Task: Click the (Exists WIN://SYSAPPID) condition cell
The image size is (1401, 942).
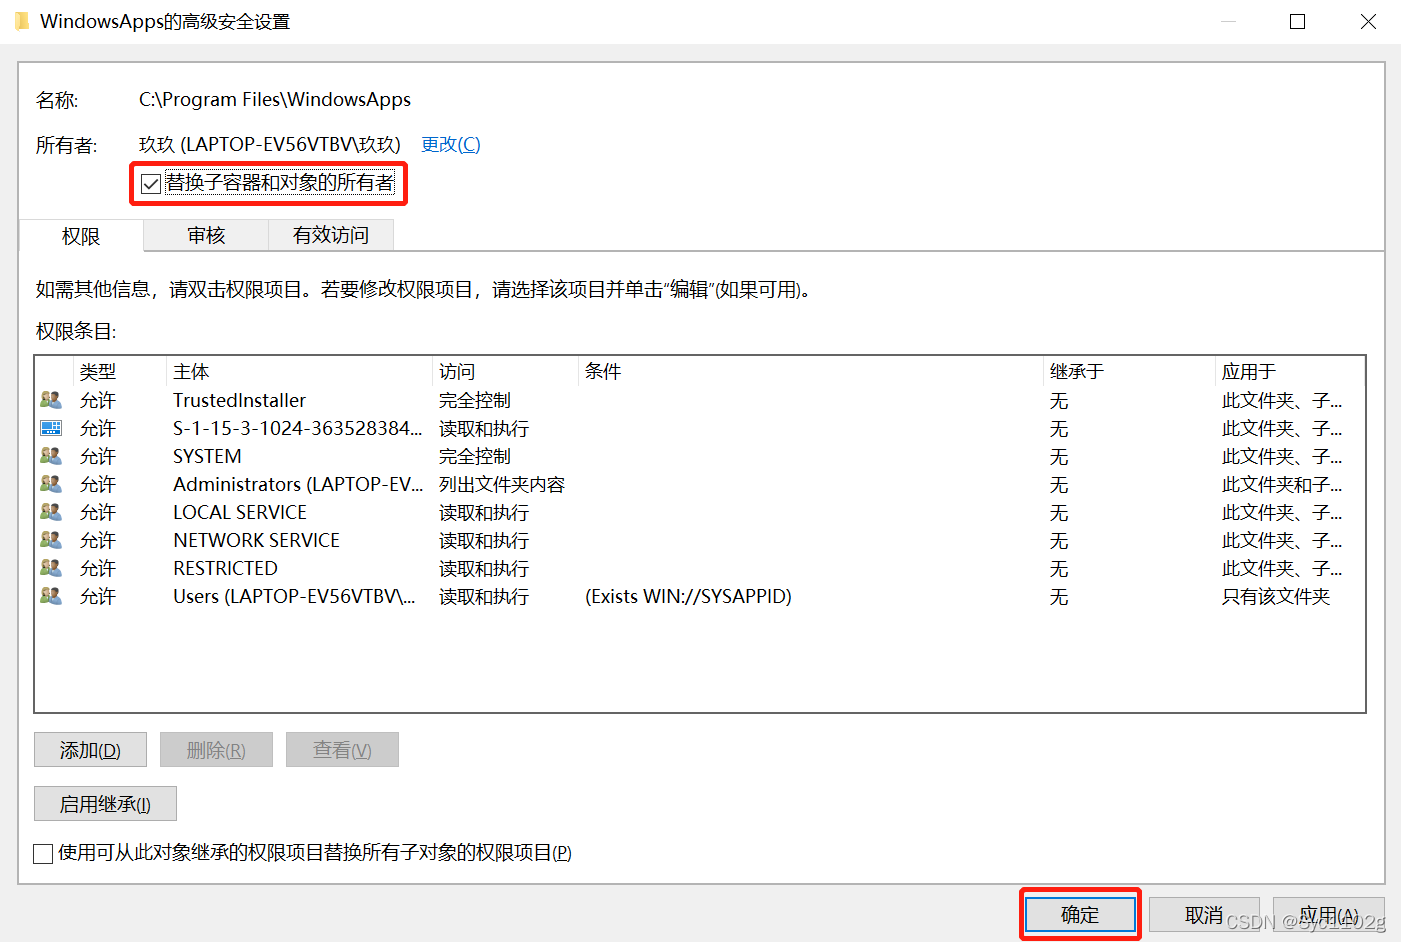Action: (x=688, y=596)
